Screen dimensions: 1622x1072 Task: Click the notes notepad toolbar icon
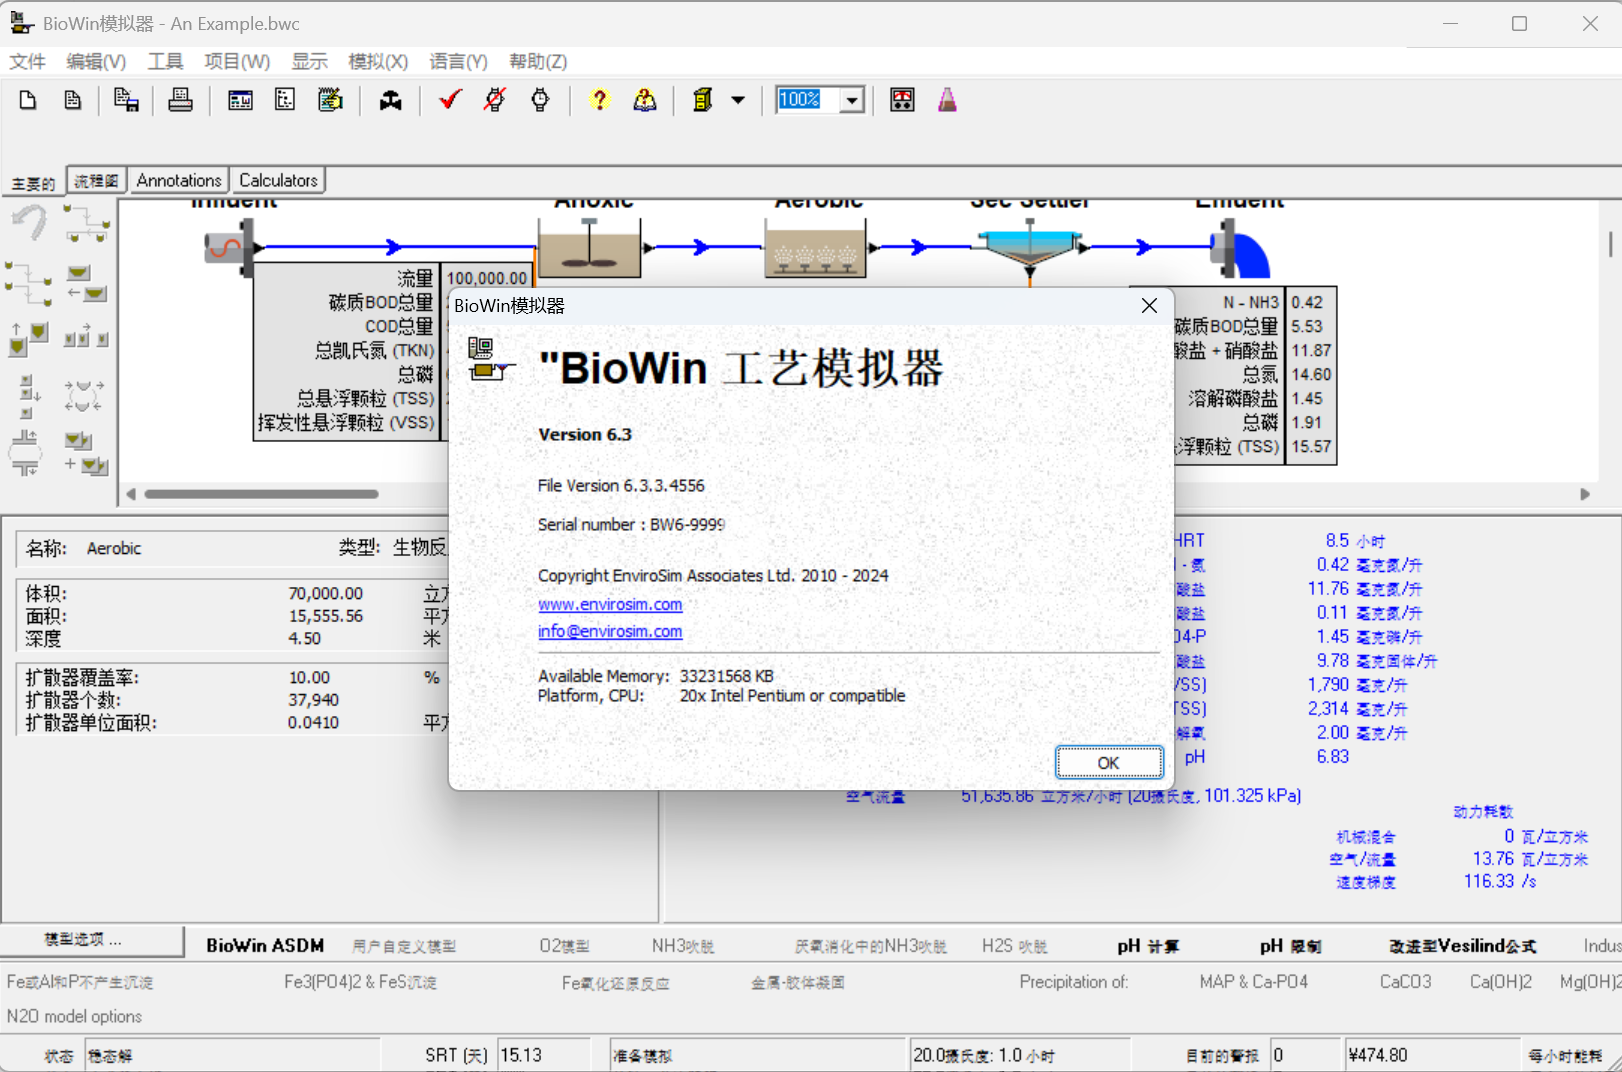coord(330,100)
